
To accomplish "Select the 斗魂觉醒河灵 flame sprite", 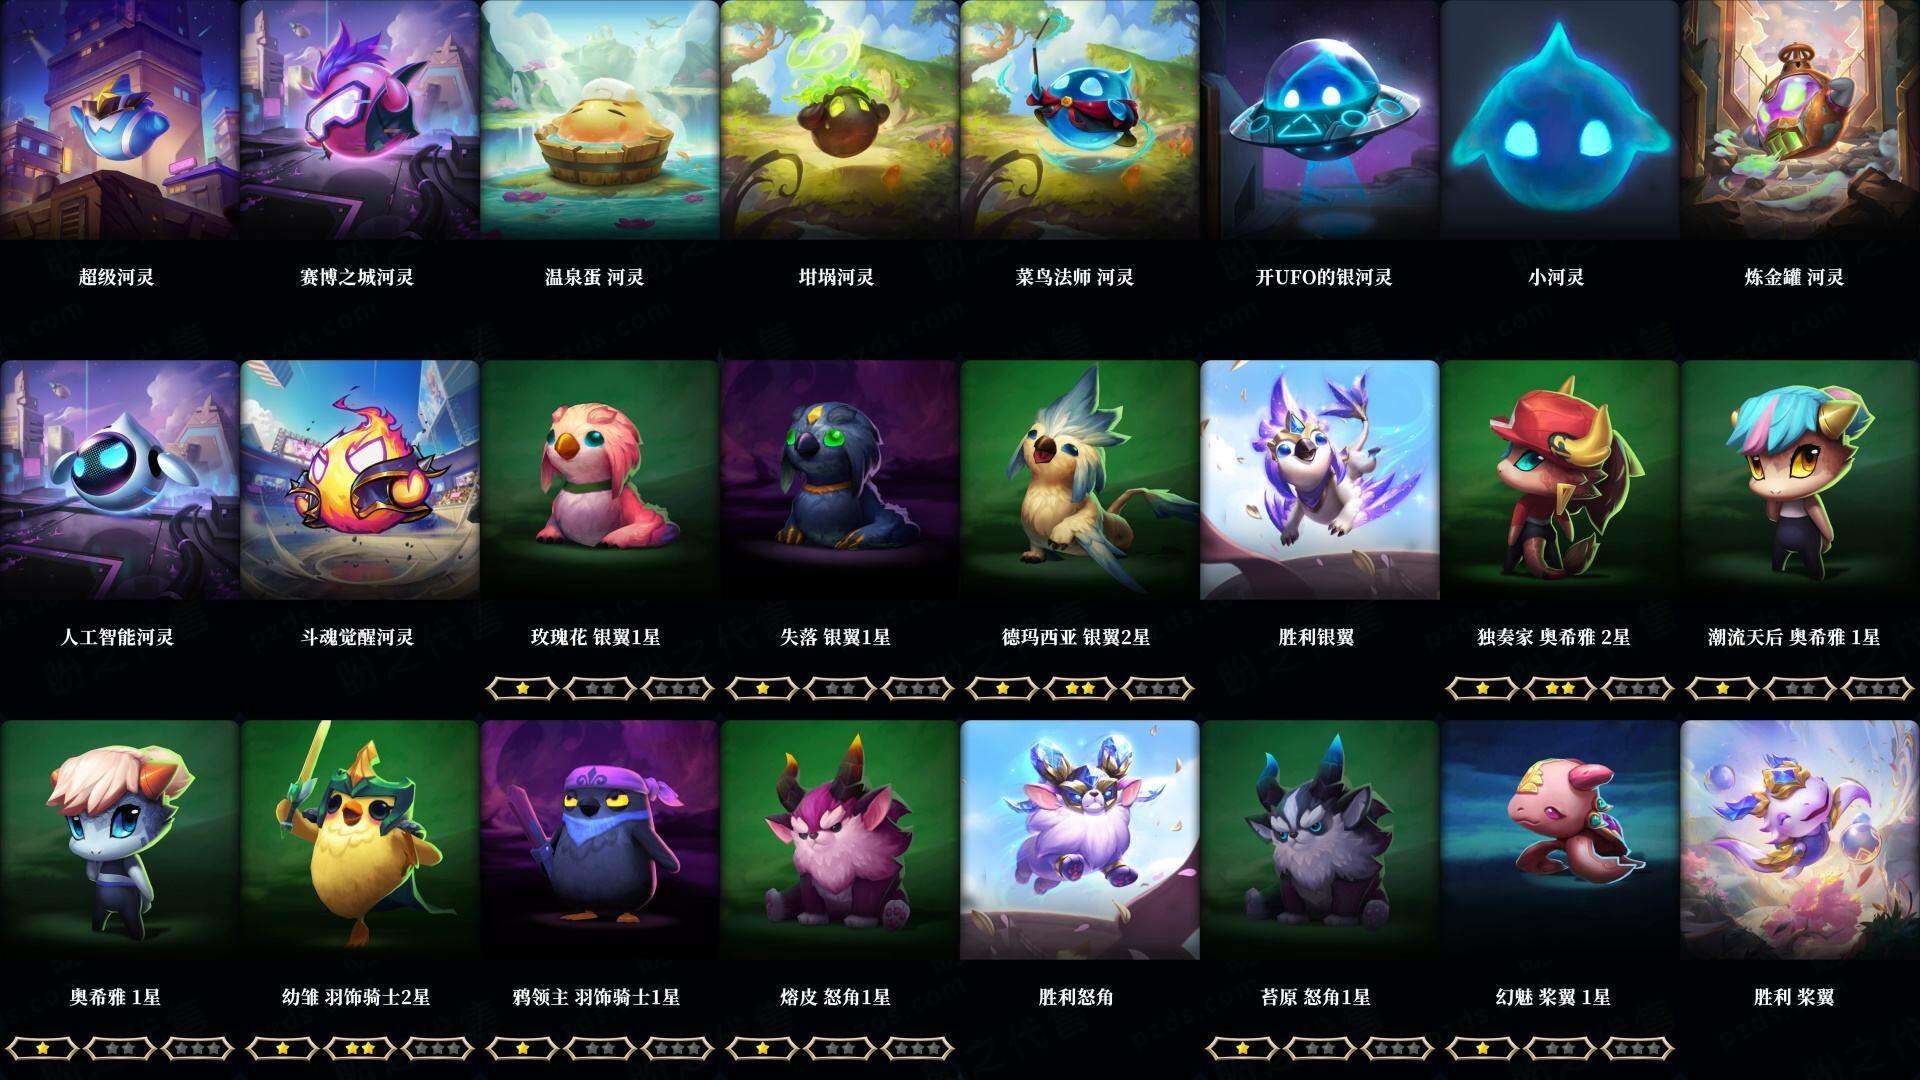I will coord(359,480).
